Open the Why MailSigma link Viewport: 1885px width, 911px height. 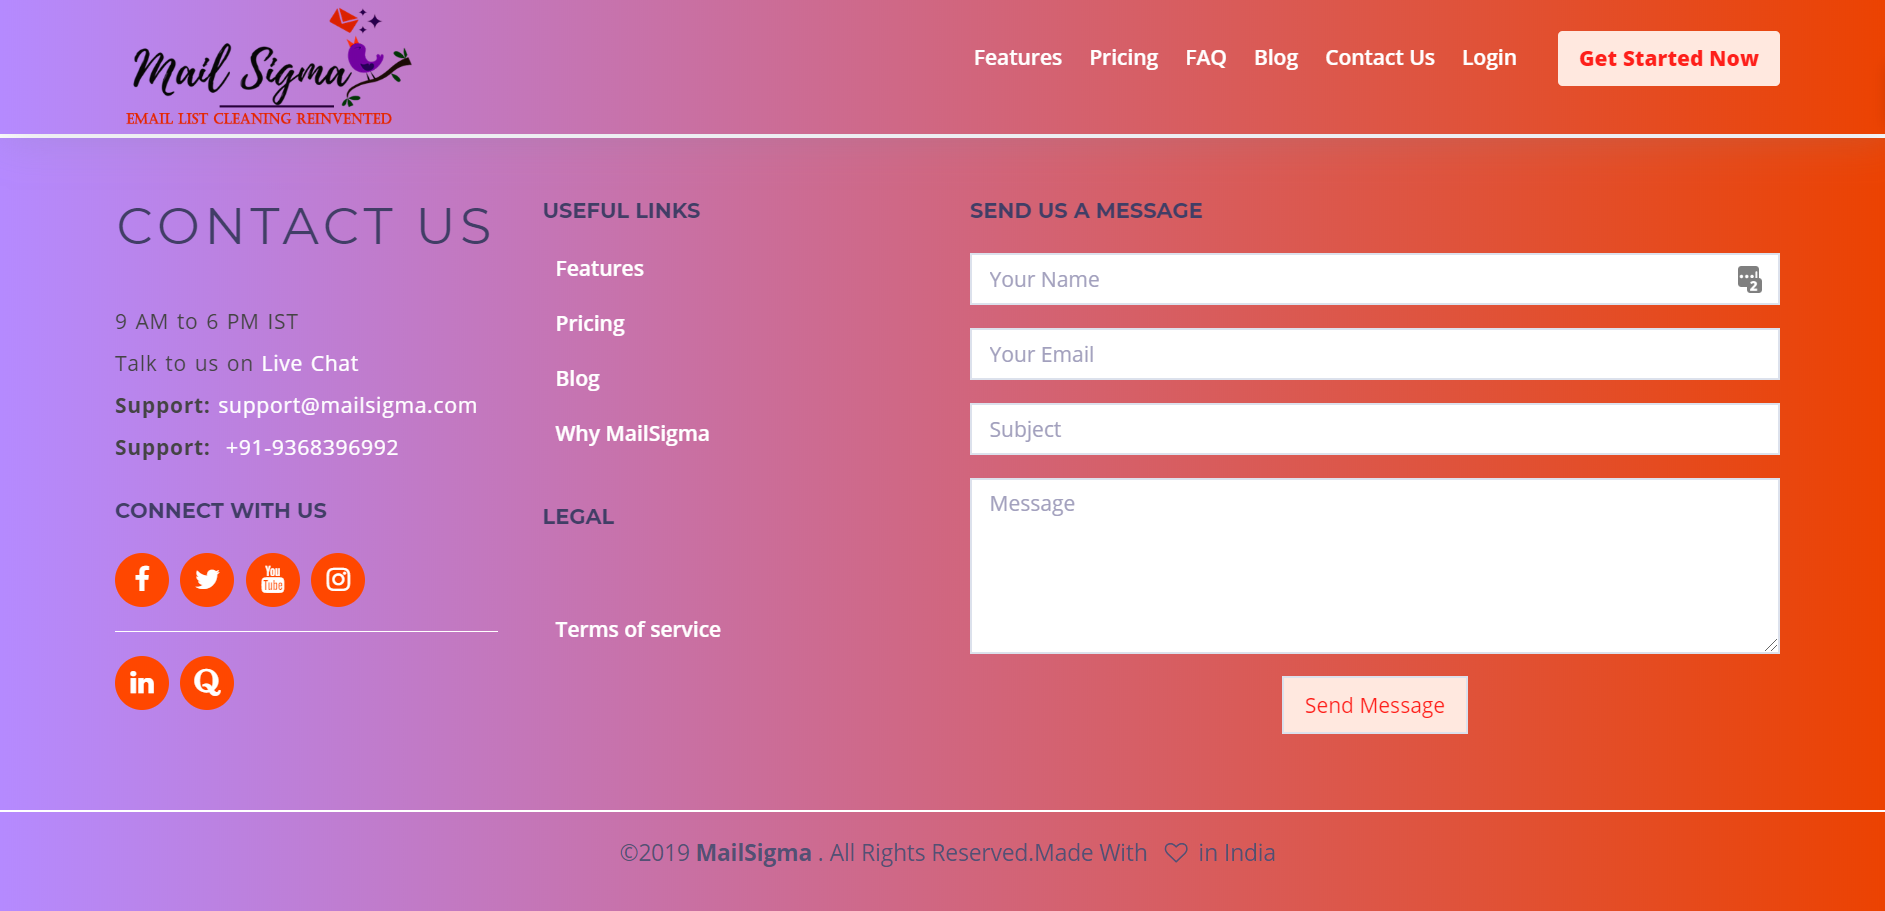pyautogui.click(x=633, y=434)
